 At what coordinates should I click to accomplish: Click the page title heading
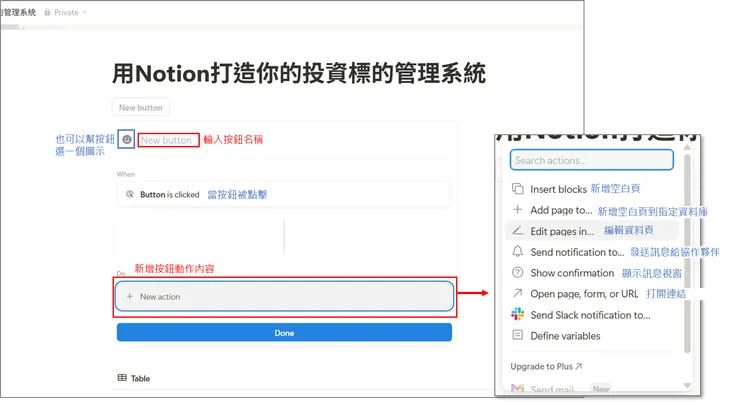tap(299, 73)
